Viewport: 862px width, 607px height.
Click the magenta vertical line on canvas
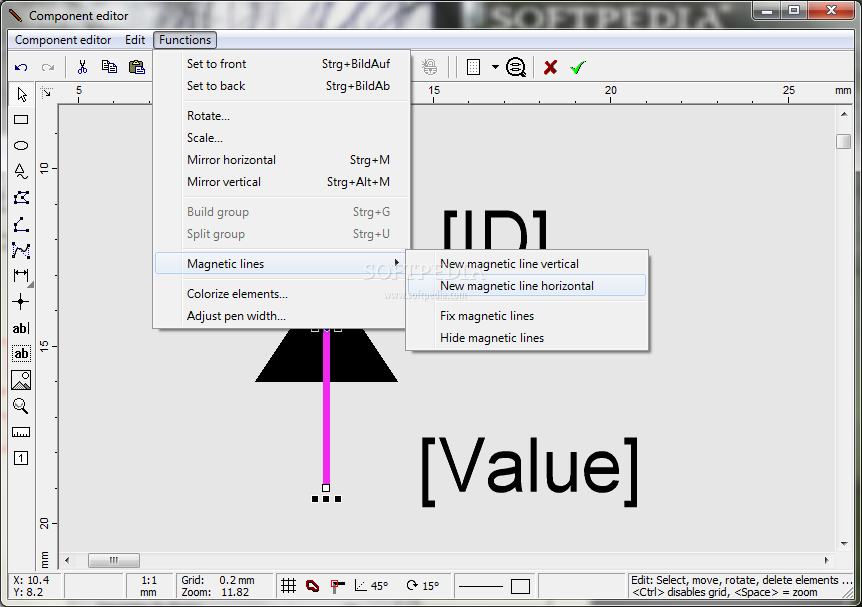[326, 407]
